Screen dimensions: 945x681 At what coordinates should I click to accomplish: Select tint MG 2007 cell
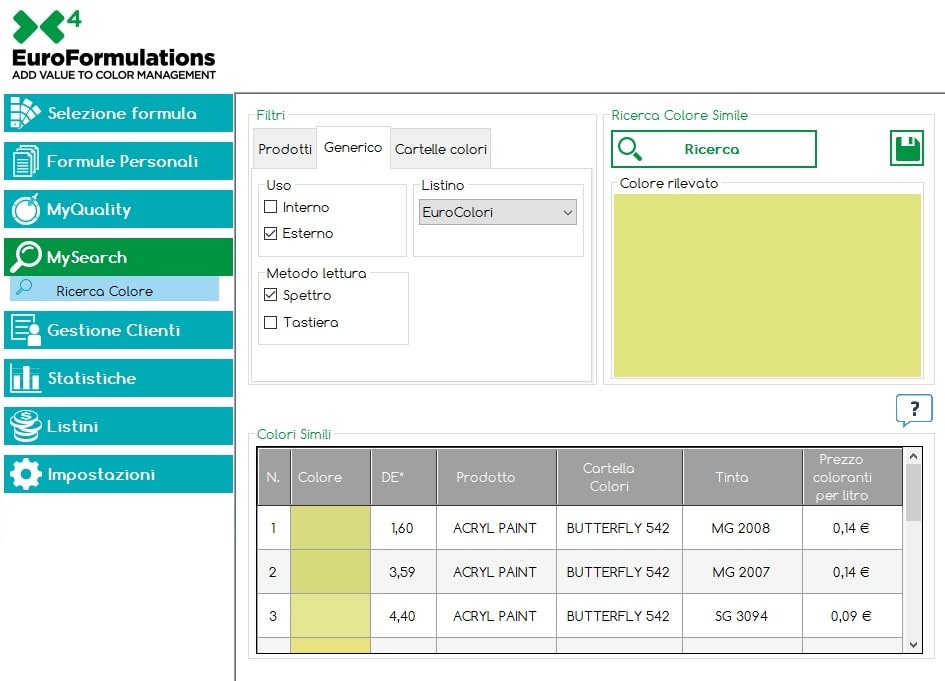pos(742,572)
